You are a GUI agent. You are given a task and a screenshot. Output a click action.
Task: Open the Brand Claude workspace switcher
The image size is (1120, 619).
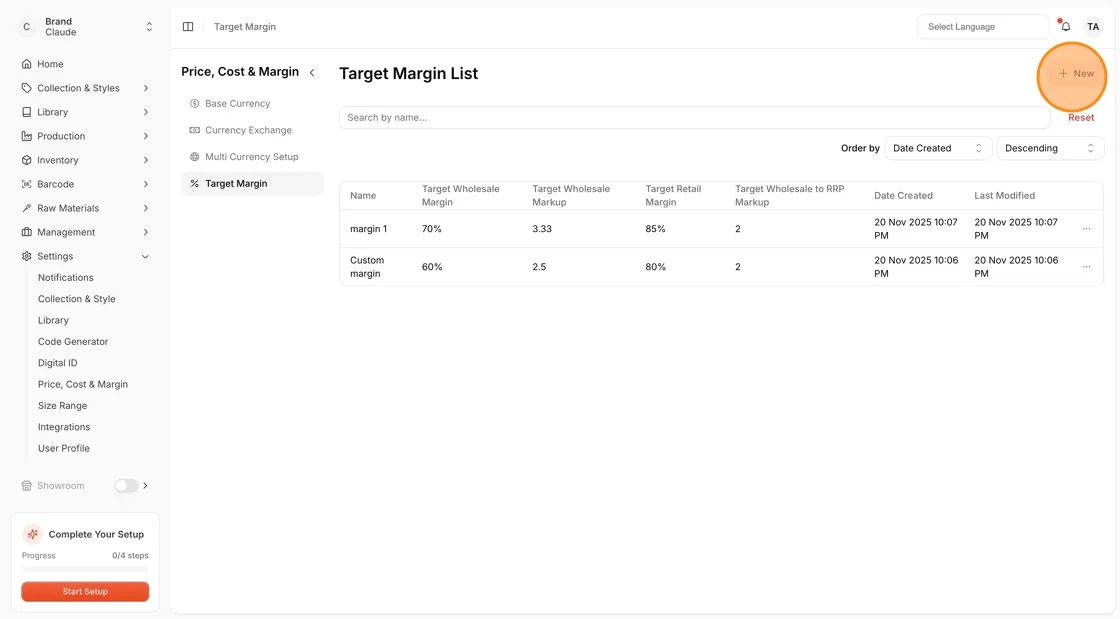tap(85, 26)
